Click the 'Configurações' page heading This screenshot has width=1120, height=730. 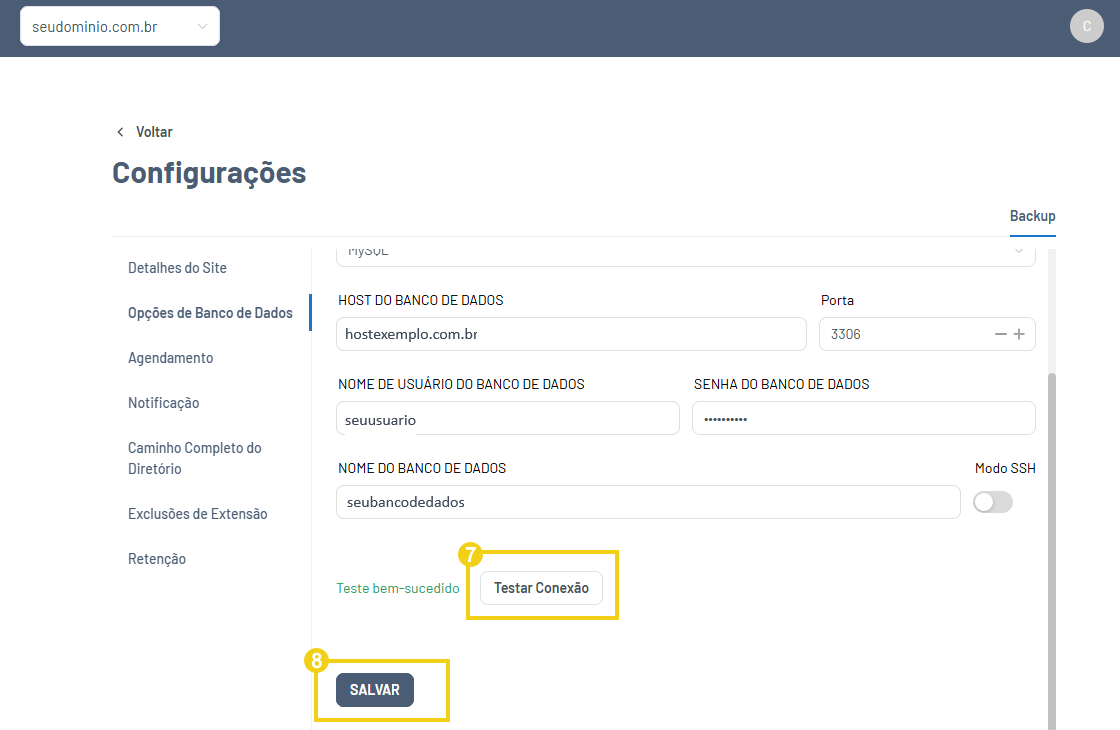[209, 173]
